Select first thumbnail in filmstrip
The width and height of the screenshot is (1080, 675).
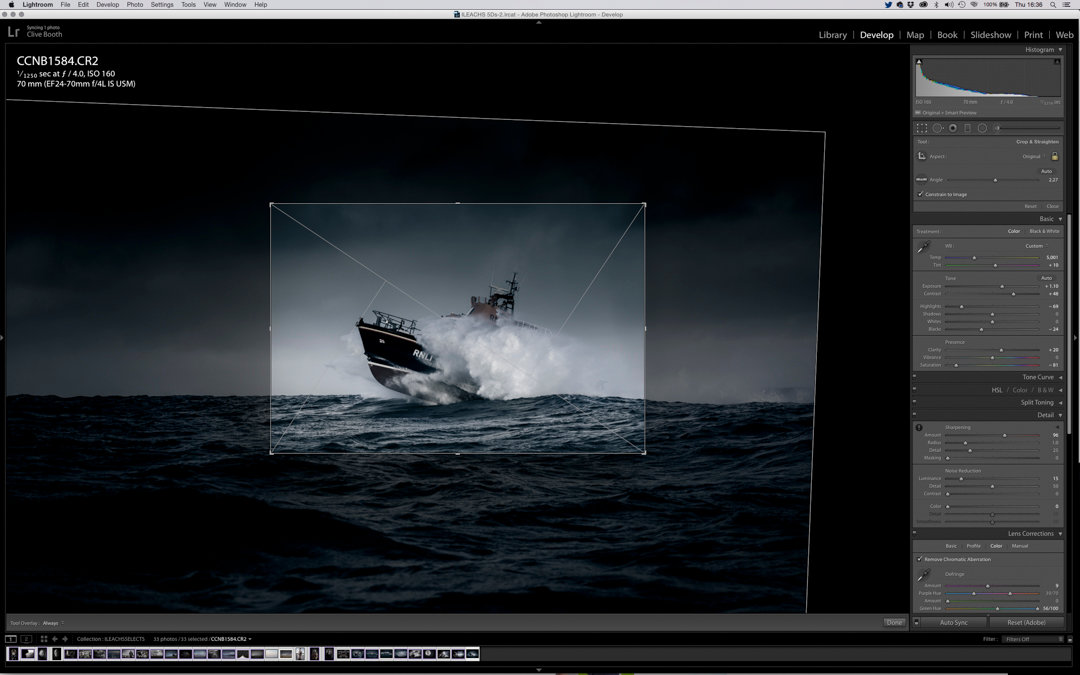click(x=12, y=654)
